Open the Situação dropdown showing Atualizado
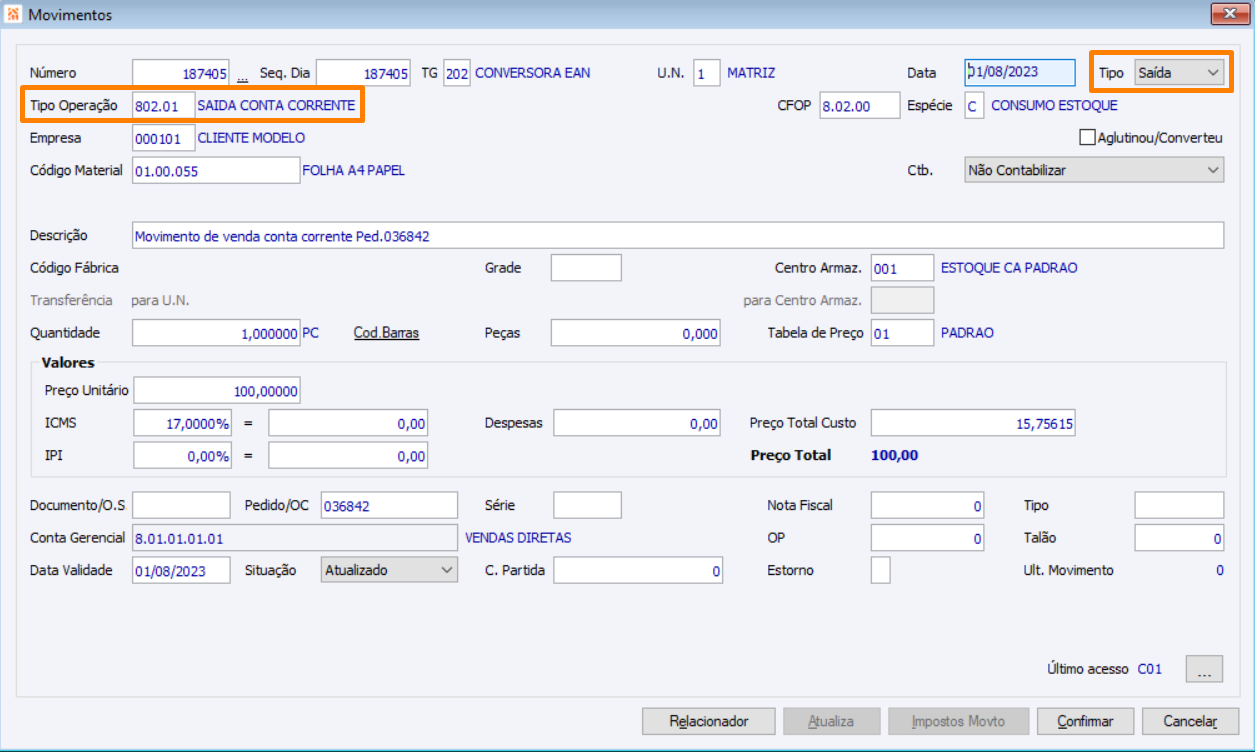Screen dimensions: 1255x752 click(x=389, y=570)
